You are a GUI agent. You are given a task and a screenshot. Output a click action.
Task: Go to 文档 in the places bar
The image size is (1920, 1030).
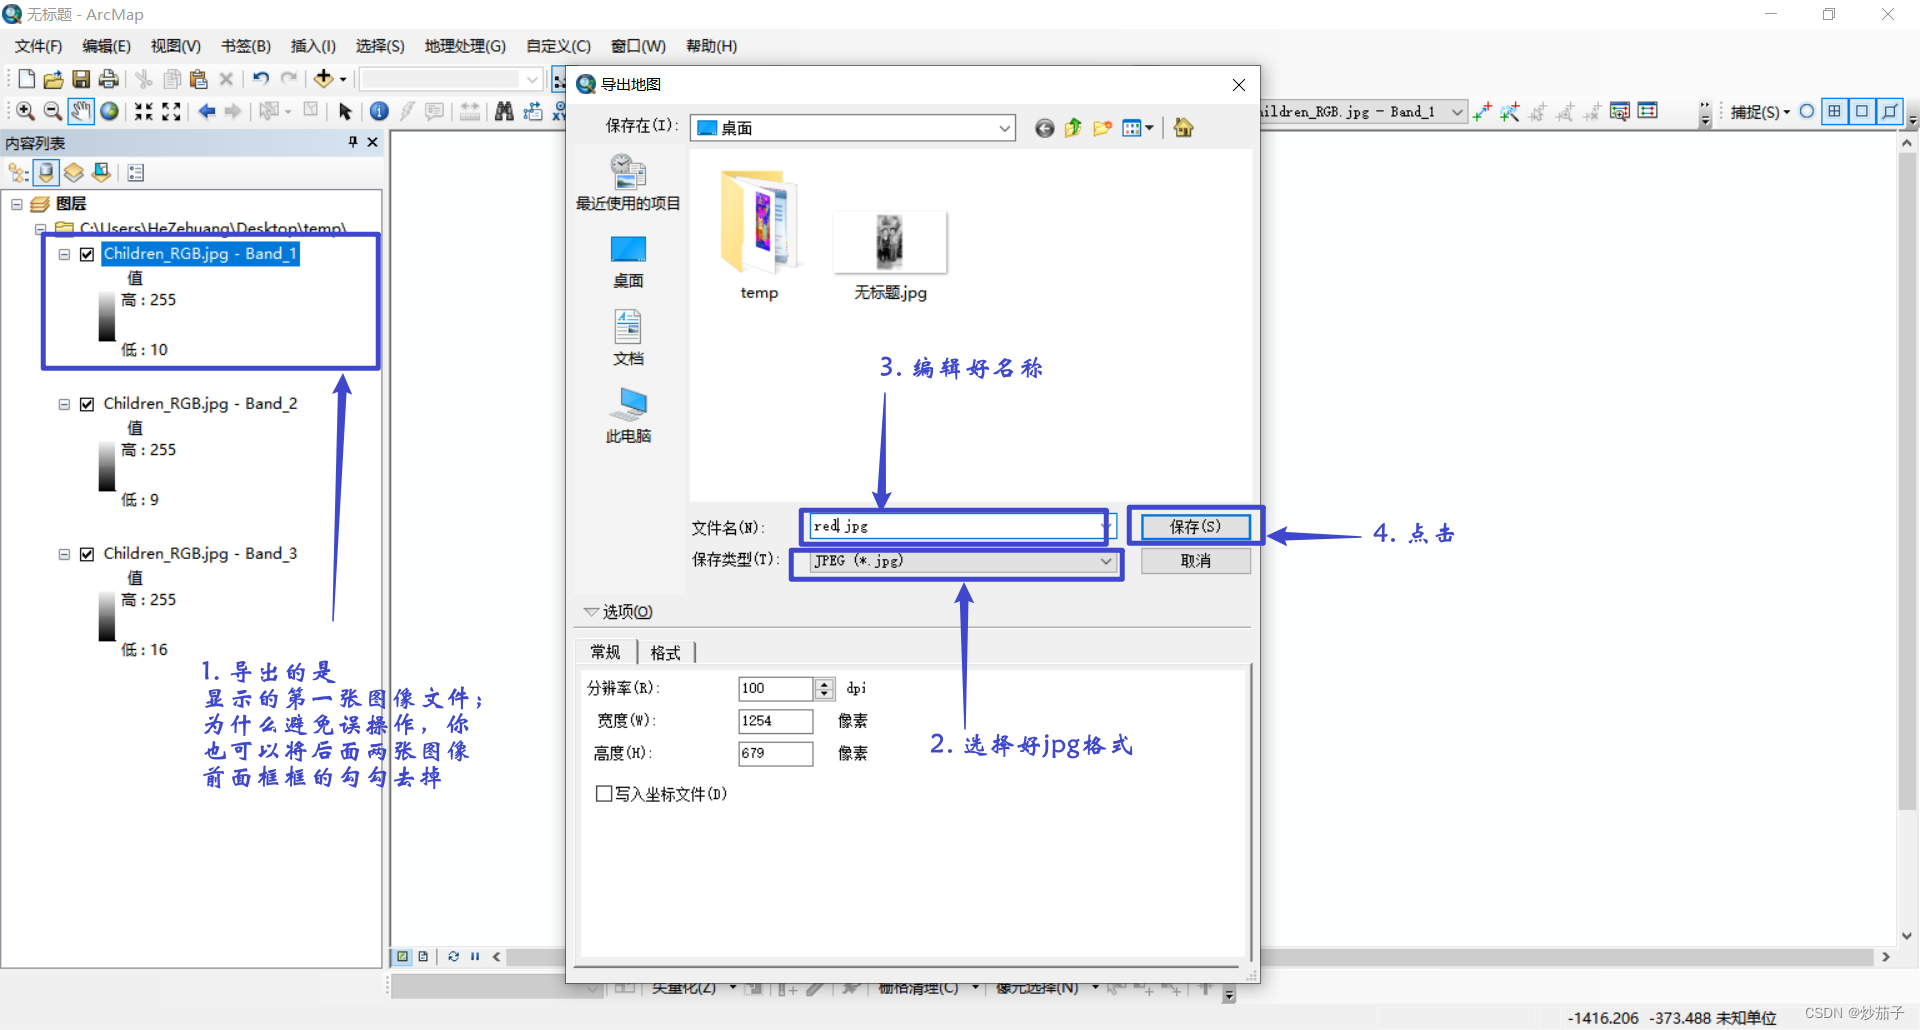click(628, 338)
